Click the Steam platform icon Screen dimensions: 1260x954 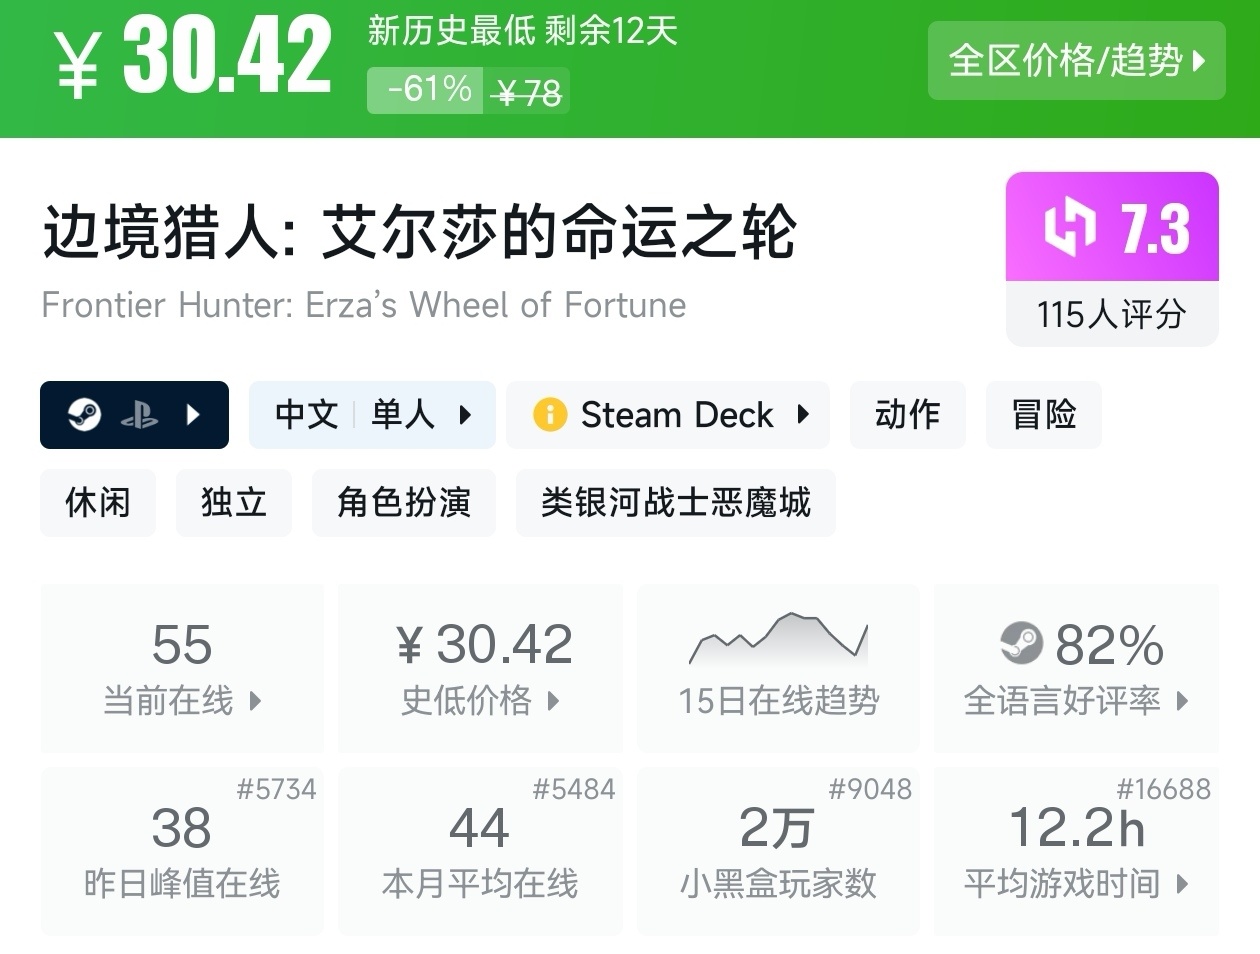(85, 414)
